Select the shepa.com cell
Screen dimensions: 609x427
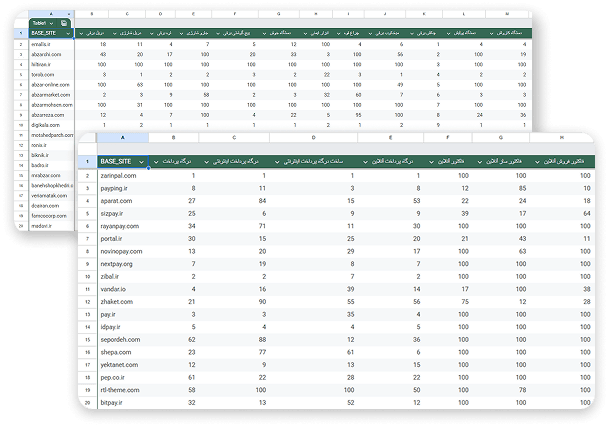click(x=123, y=352)
